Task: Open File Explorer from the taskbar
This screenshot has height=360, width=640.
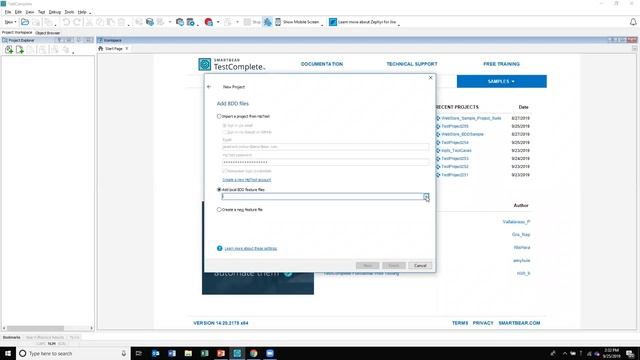Action: [x=188, y=353]
